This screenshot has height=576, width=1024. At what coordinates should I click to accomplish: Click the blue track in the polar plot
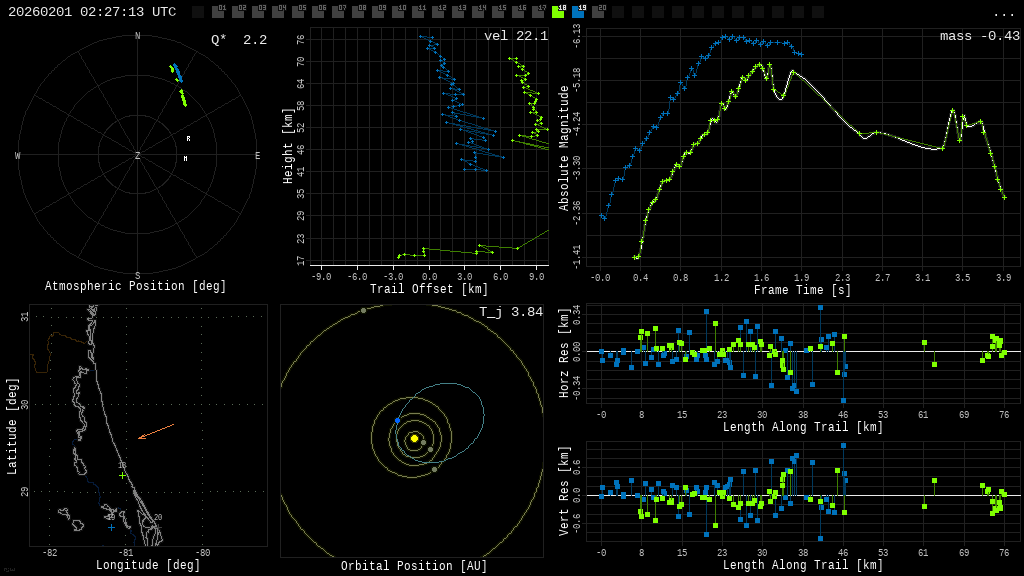point(177,72)
